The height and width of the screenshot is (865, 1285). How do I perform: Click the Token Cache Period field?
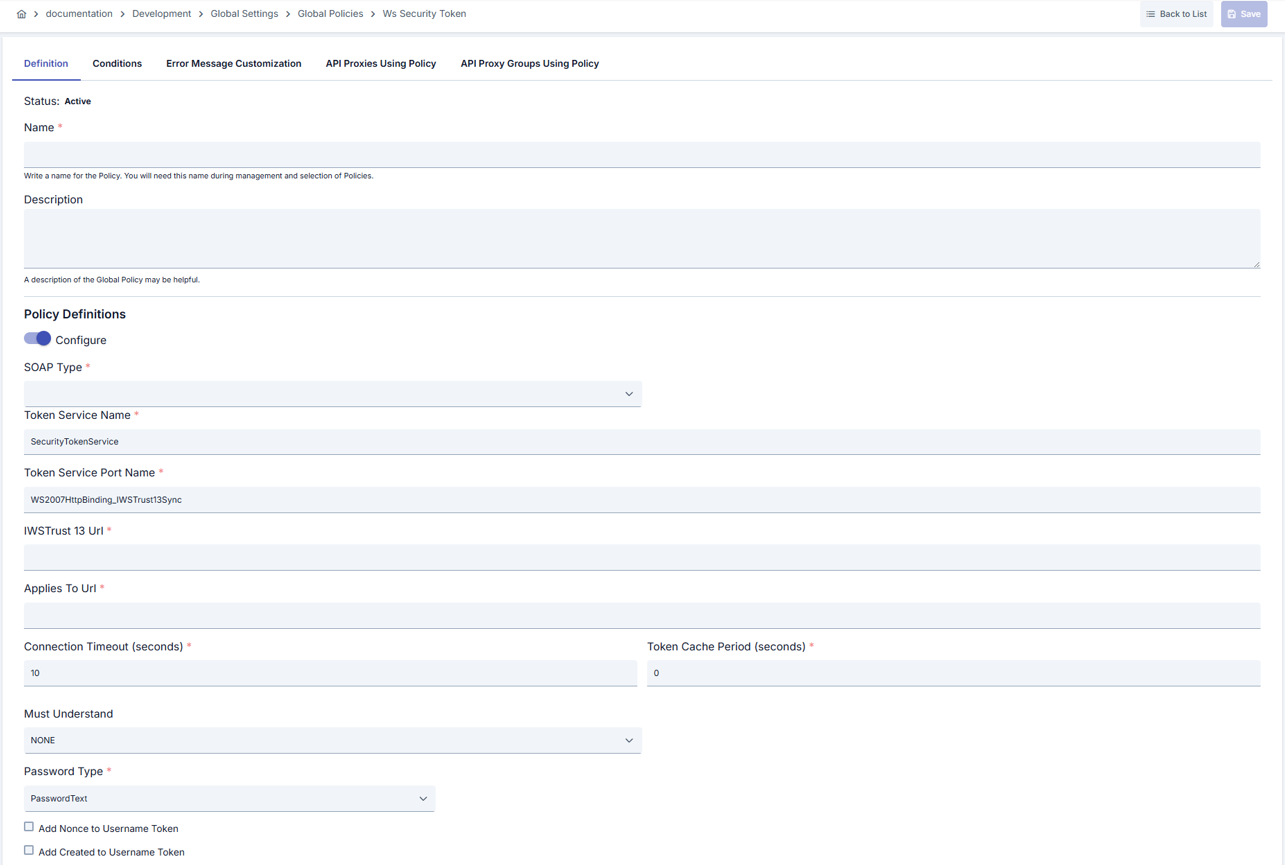point(954,674)
